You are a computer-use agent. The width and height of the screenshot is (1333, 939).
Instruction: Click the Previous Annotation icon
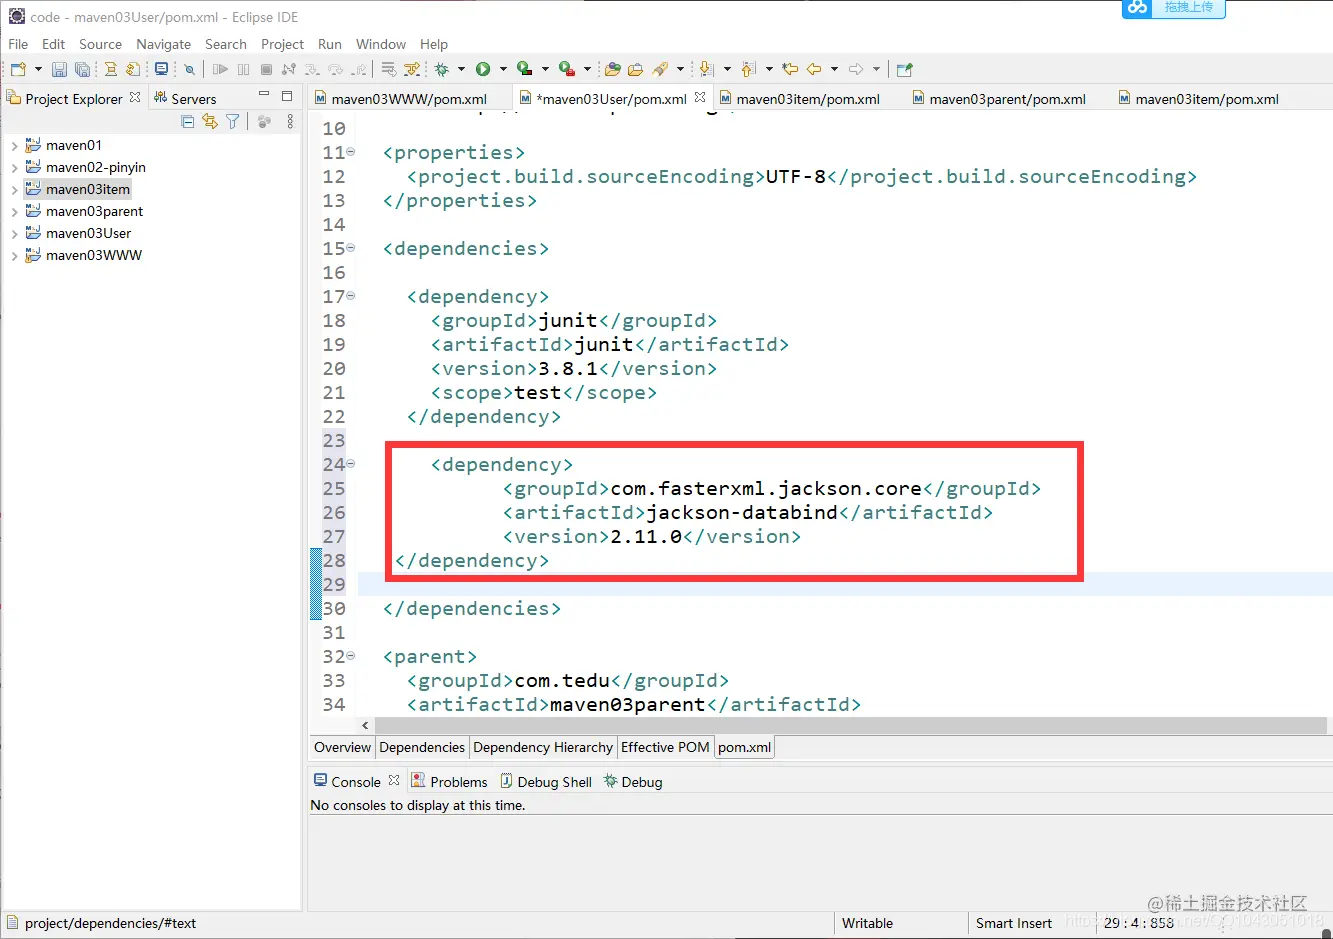tap(748, 69)
